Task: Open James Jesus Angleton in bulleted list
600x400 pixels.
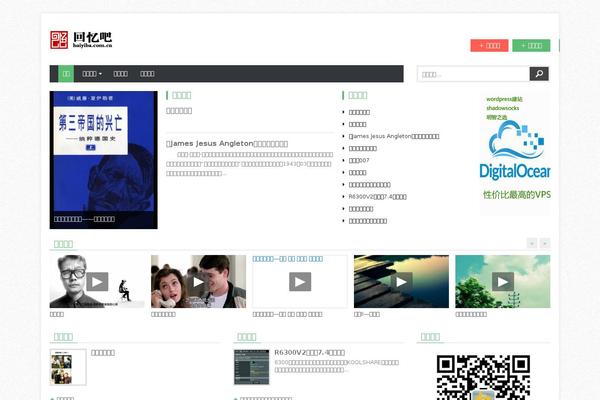Action: (394, 136)
